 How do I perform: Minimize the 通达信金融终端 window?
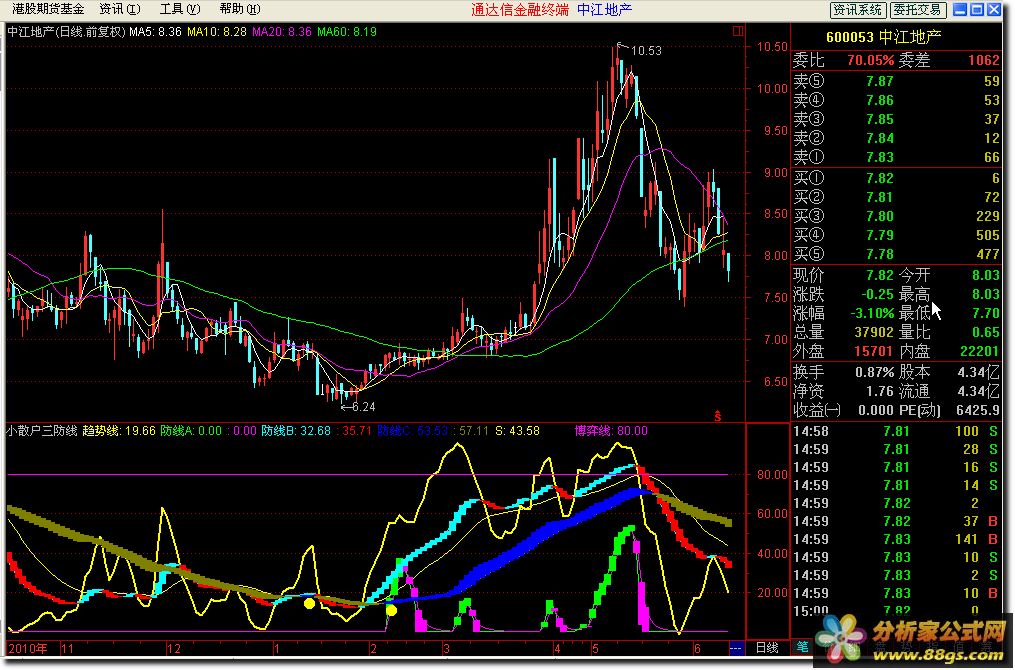pyautogui.click(x=961, y=9)
